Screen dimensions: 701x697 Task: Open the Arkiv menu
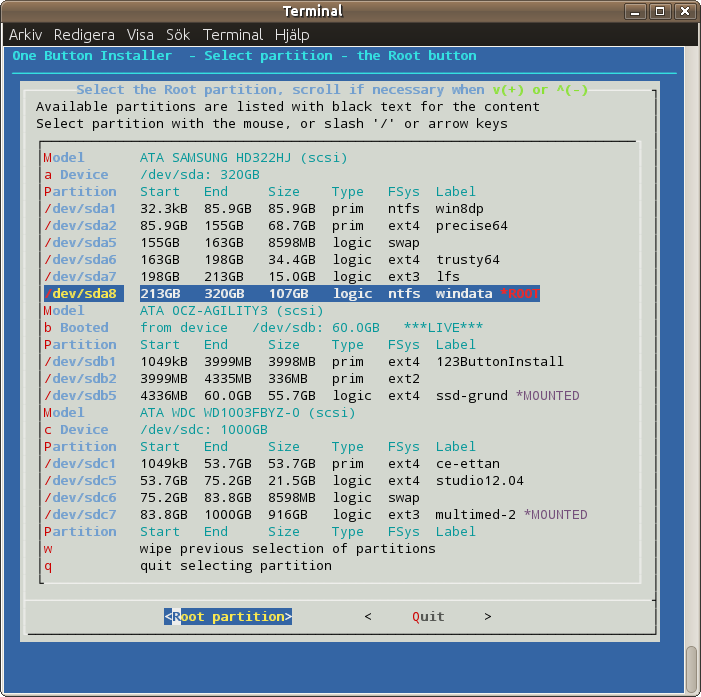coord(25,34)
